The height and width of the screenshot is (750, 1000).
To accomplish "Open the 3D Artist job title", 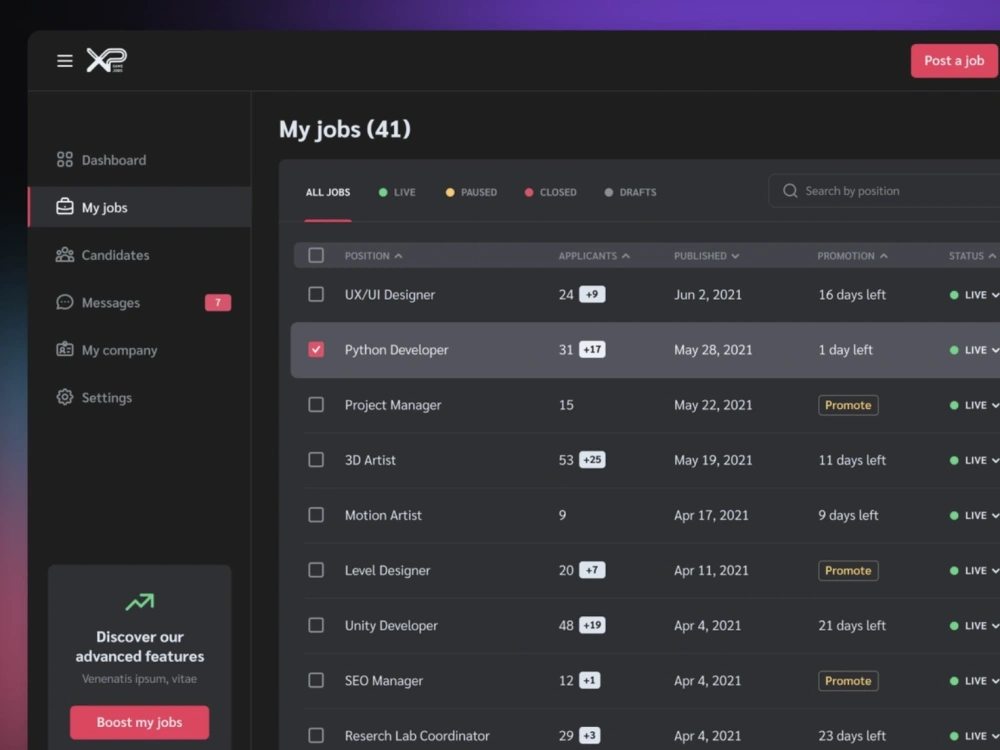I will [x=370, y=460].
